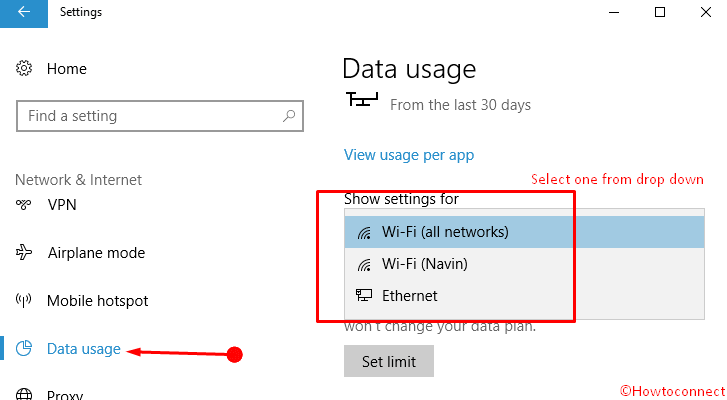Open the Airplane mode page

point(96,253)
